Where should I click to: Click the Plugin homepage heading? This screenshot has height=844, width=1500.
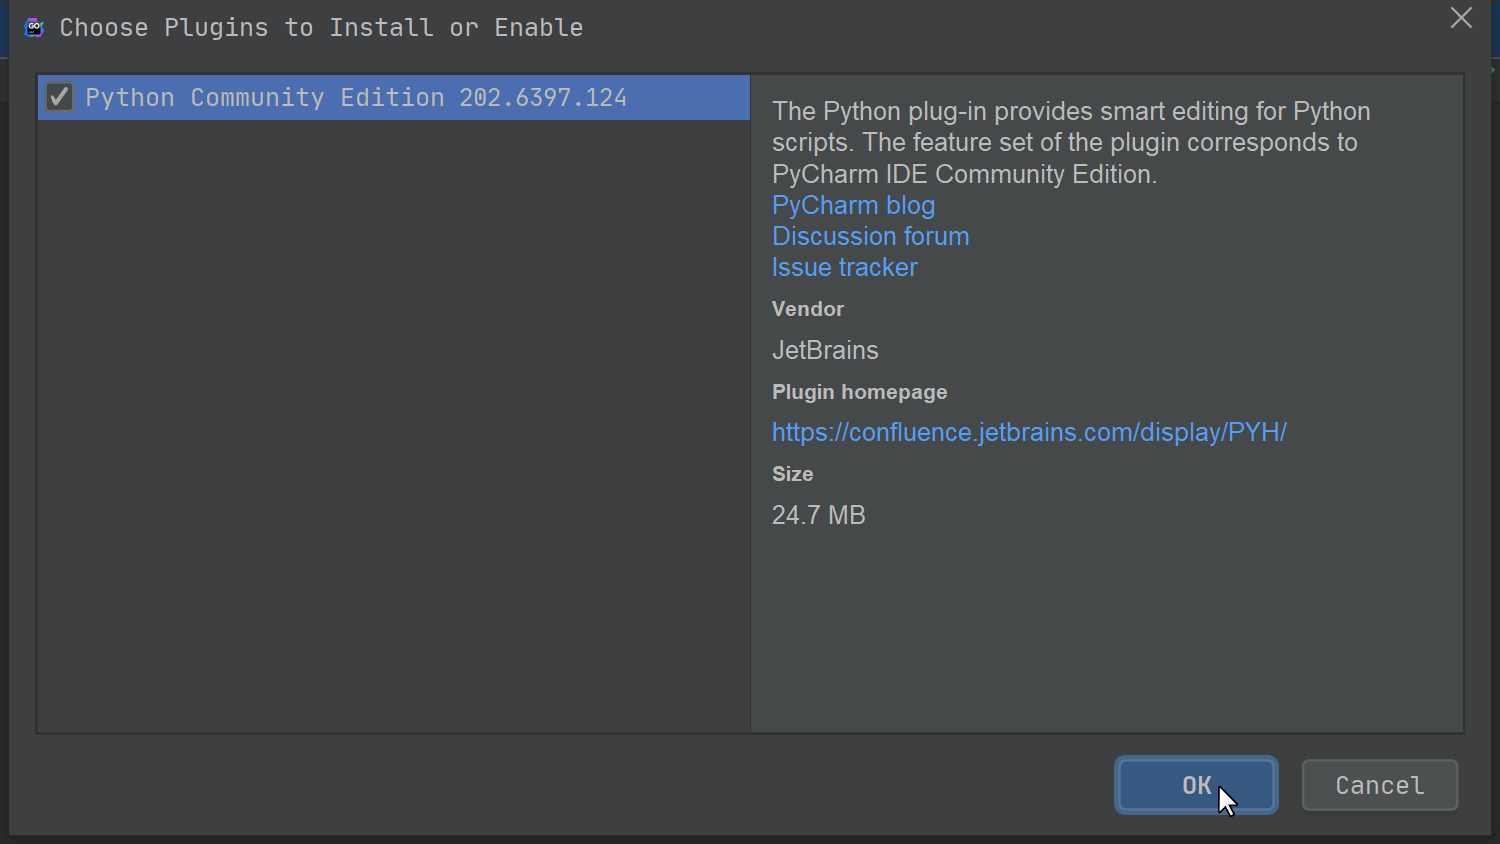[x=859, y=392]
